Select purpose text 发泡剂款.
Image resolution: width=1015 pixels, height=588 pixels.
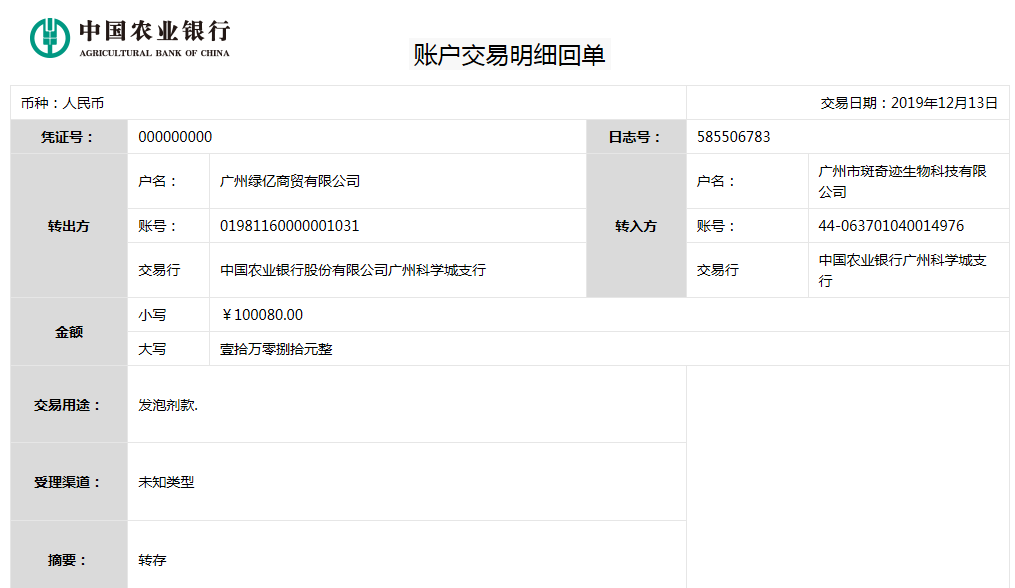point(168,405)
